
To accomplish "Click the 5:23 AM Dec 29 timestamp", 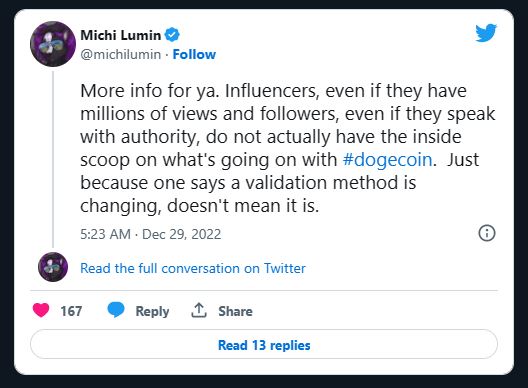I will pyautogui.click(x=151, y=234).
